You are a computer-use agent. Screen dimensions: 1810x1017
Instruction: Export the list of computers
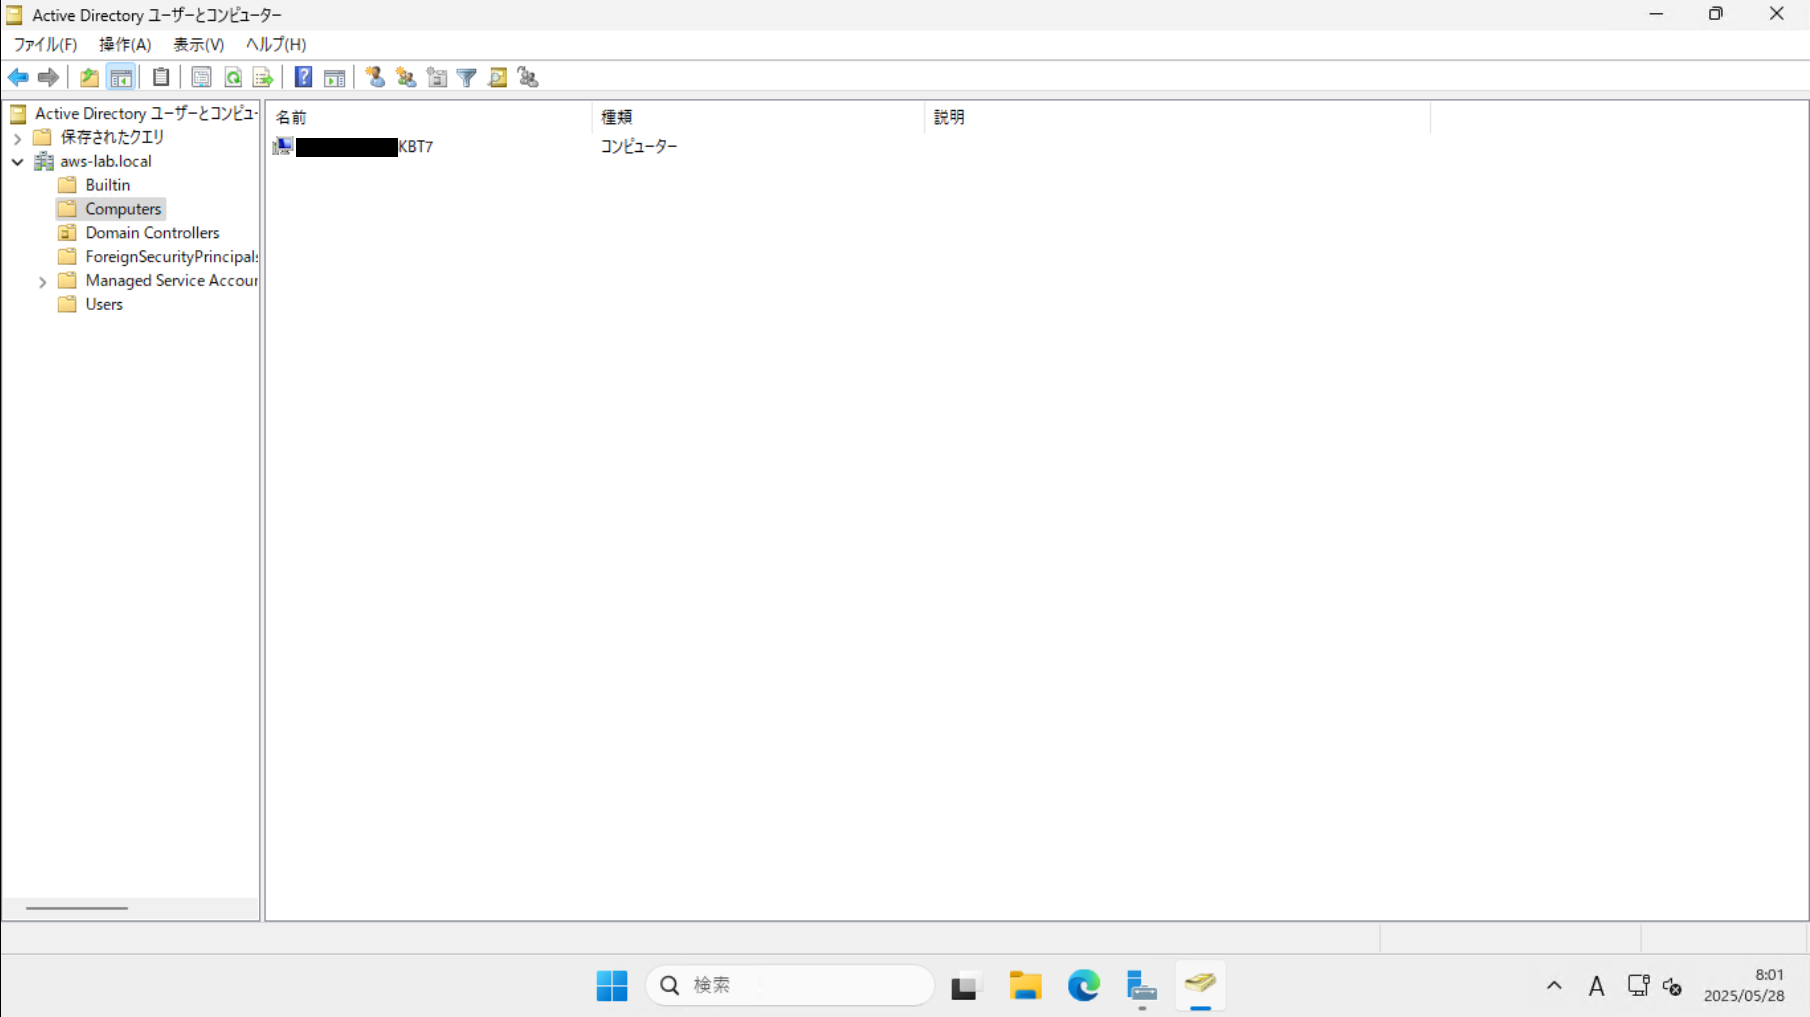coord(263,77)
